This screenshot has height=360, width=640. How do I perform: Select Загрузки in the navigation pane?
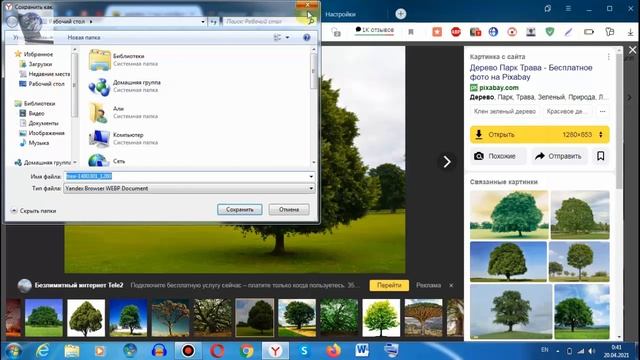pyautogui.click(x=36, y=64)
